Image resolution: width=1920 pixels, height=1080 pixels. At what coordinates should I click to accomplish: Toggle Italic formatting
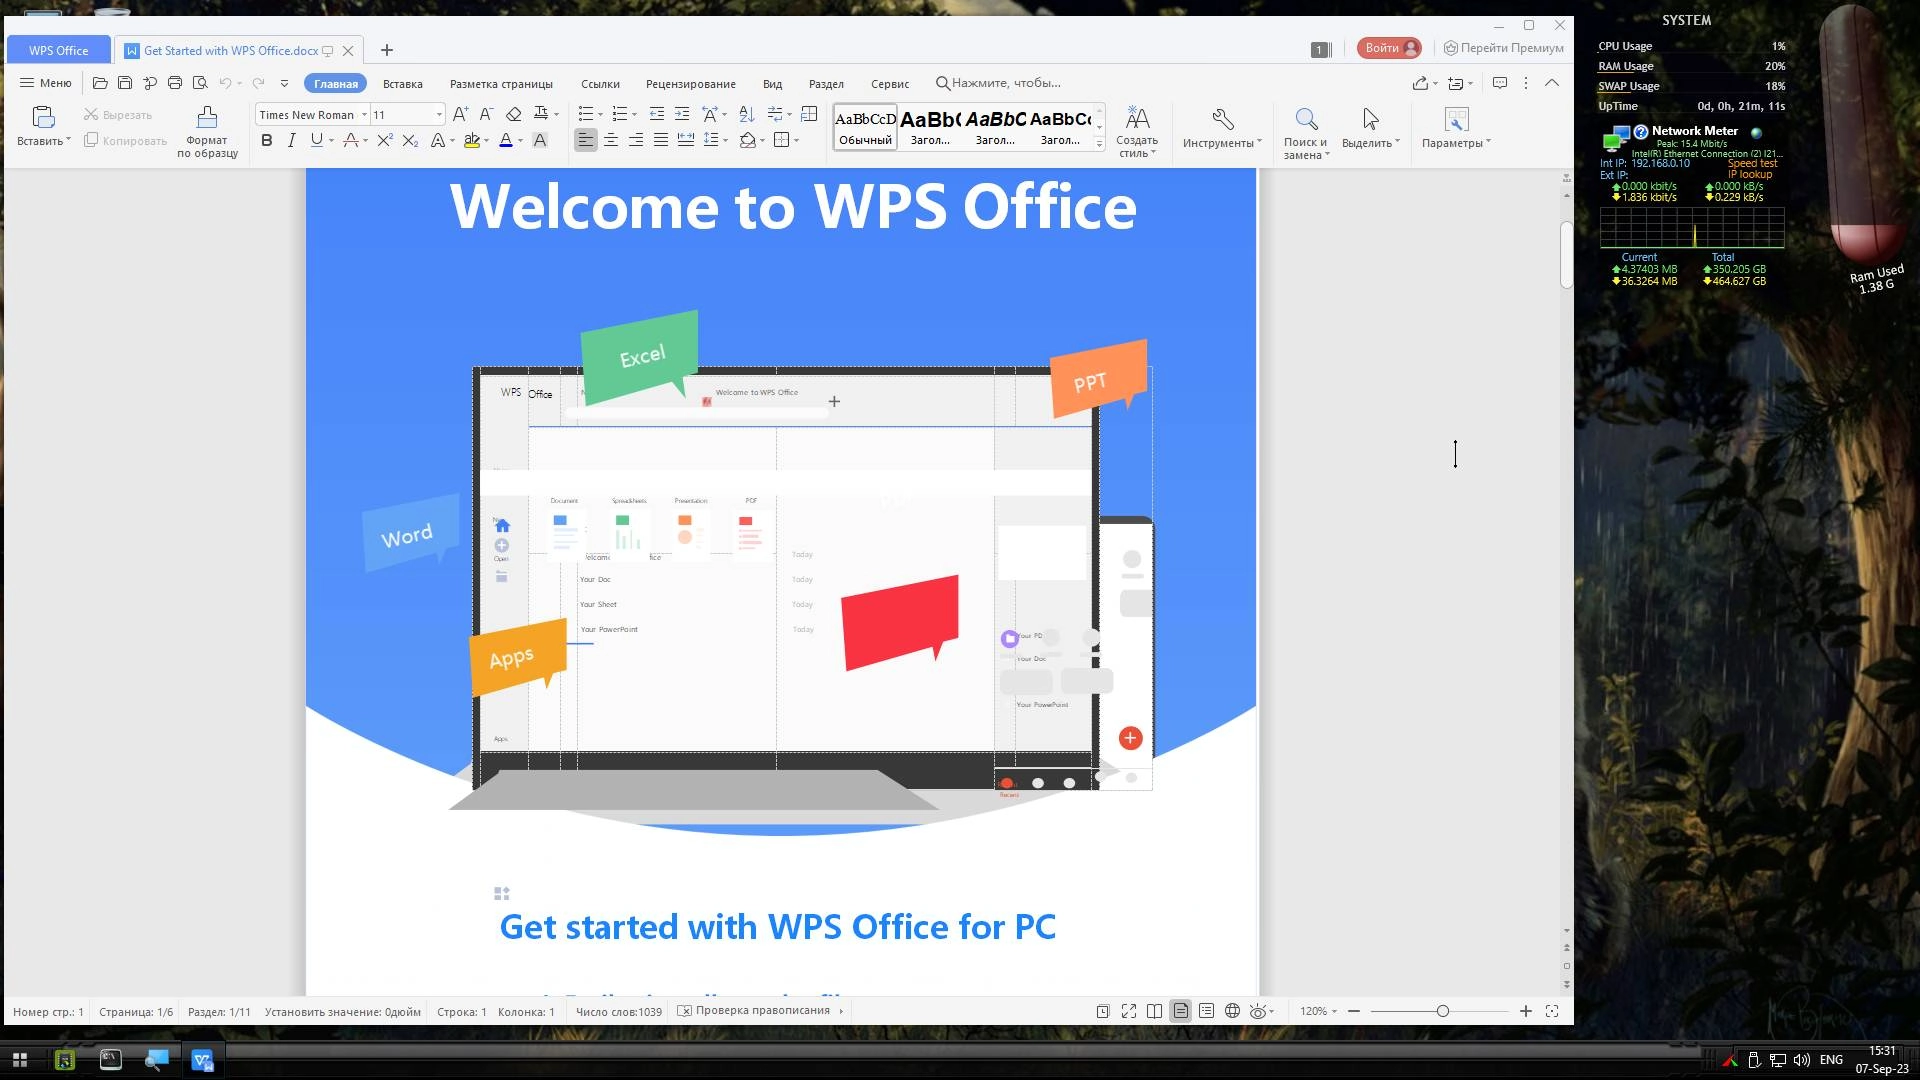tap(291, 141)
